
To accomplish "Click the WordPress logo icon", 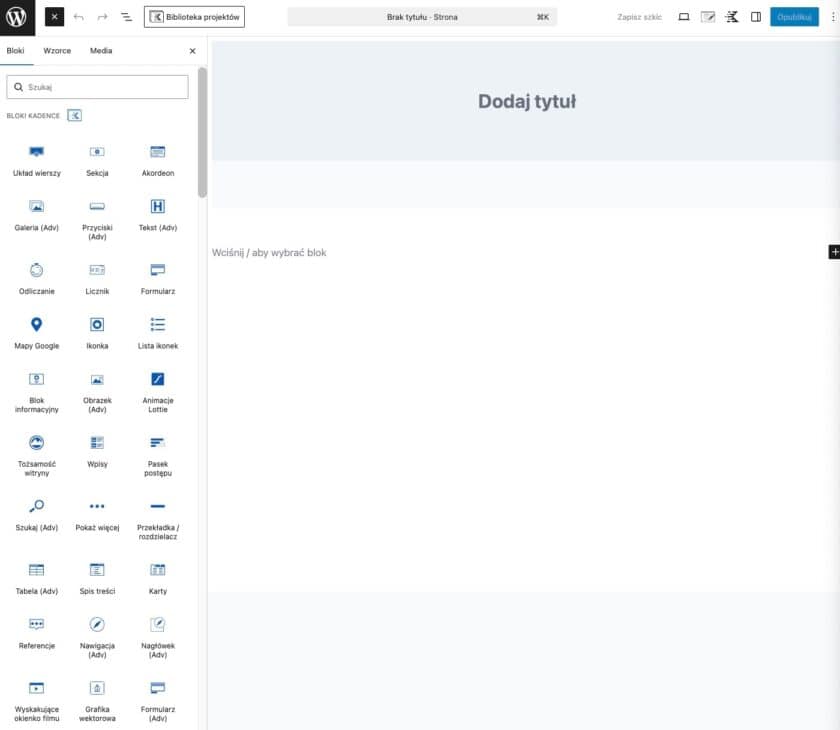I will (x=17, y=17).
